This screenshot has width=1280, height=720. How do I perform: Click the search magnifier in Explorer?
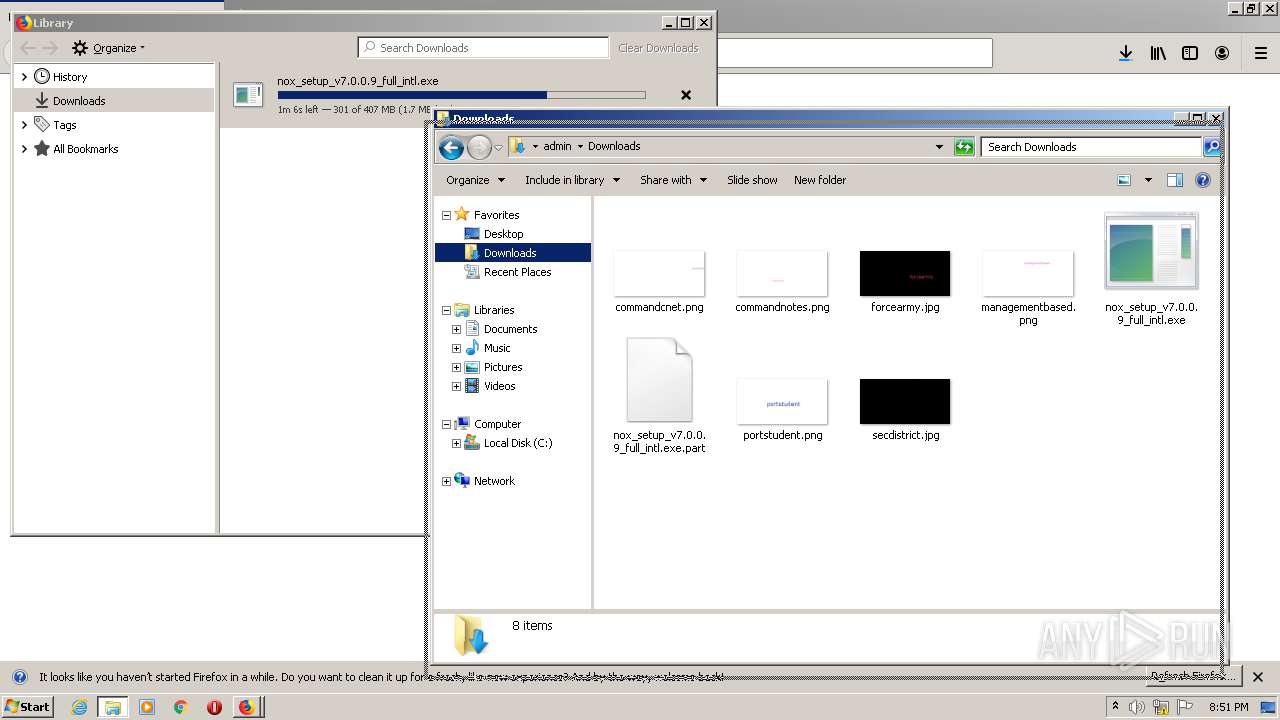pos(1211,147)
